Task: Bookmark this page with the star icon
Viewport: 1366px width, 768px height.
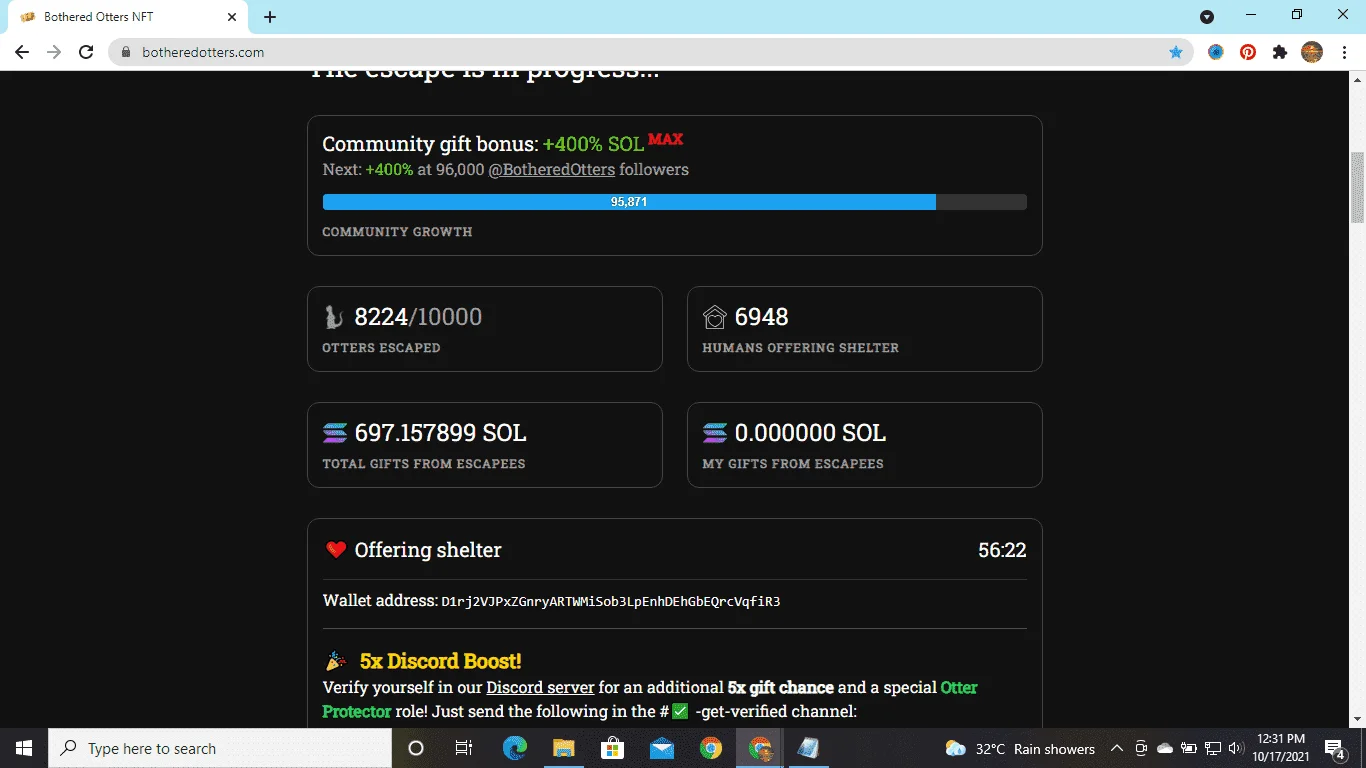Action: point(1176,52)
